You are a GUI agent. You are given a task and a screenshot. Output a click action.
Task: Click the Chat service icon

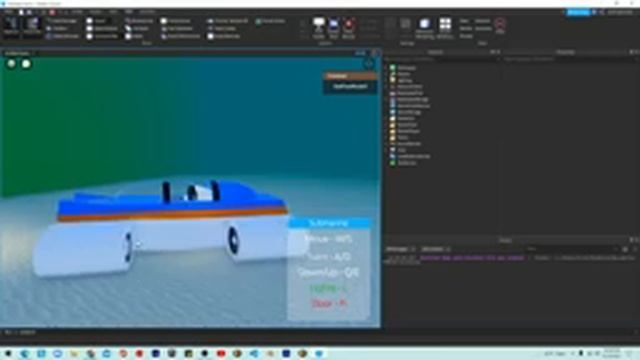click(392, 150)
